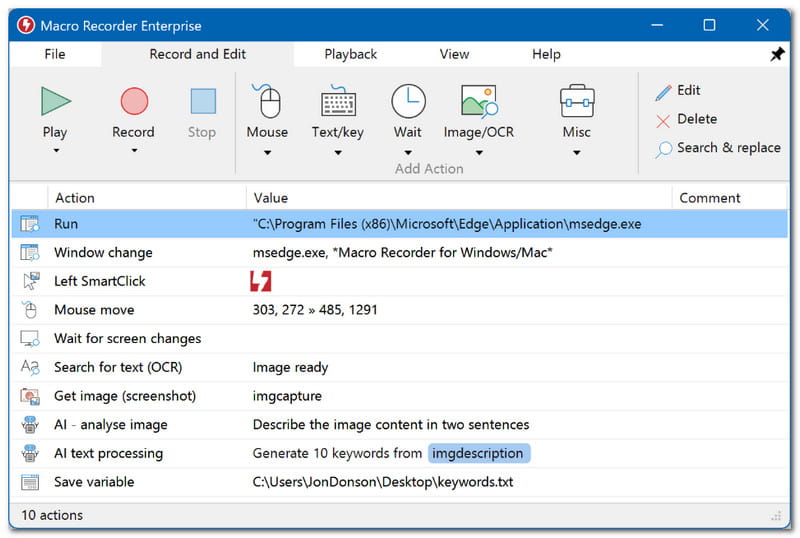Click the Mouse move row icon
800x538 pixels.
pos(30,309)
